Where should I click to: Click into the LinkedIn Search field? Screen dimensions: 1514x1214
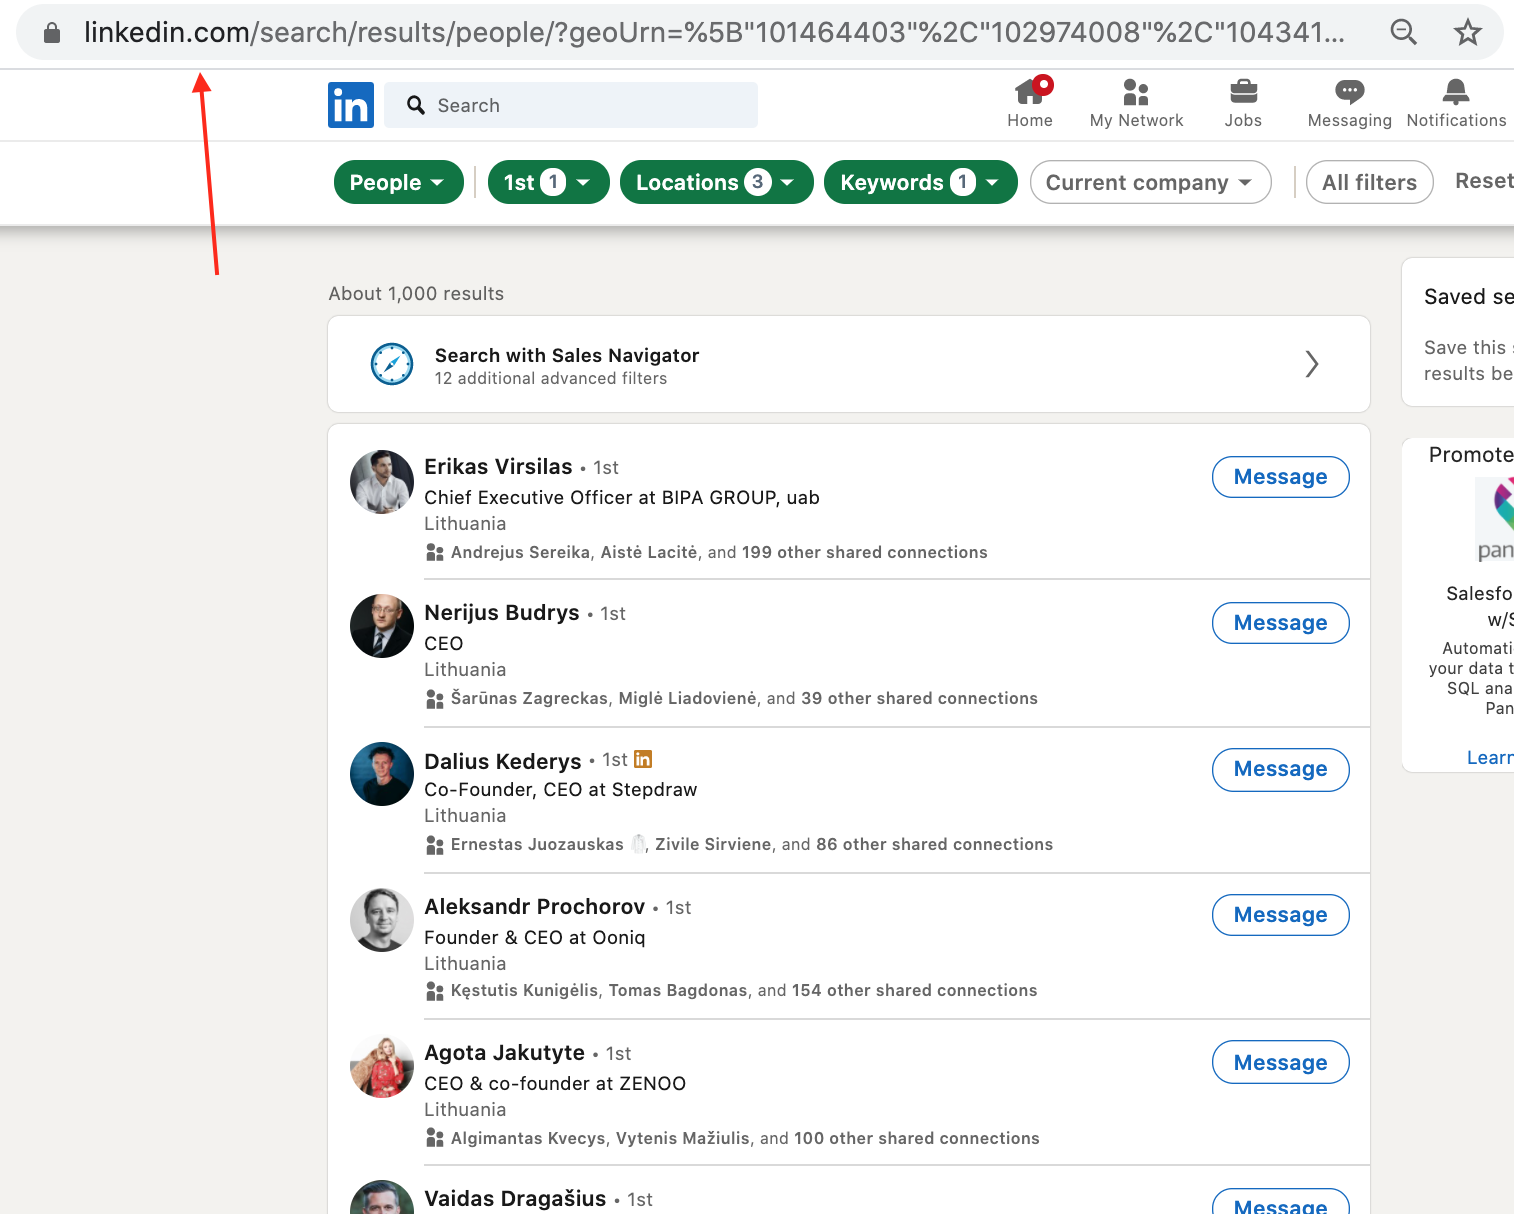coord(570,105)
